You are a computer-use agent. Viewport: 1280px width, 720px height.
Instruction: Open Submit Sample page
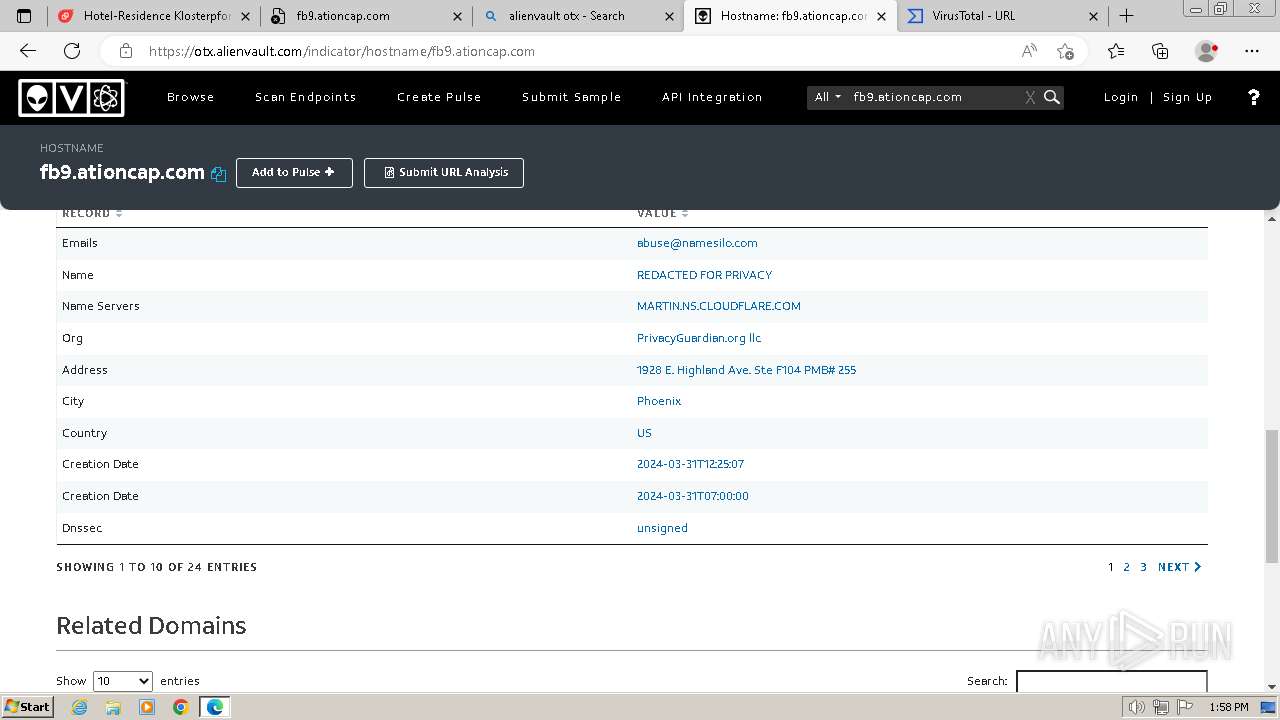click(x=572, y=97)
